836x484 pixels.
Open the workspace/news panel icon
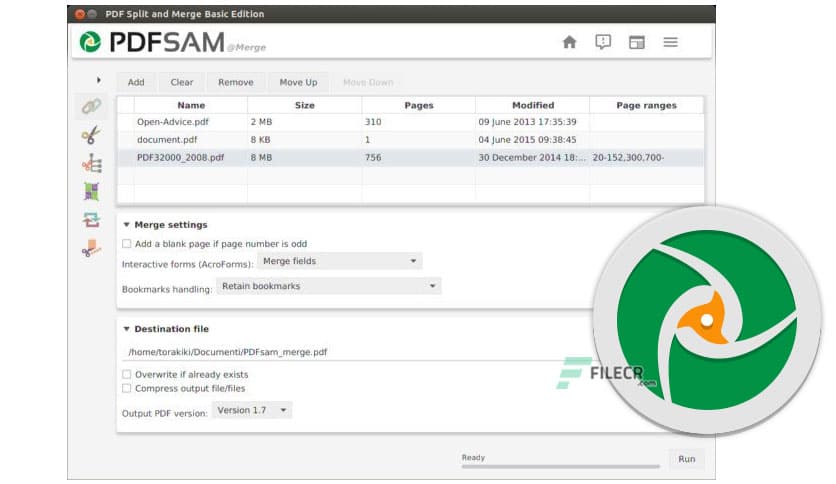coord(635,42)
